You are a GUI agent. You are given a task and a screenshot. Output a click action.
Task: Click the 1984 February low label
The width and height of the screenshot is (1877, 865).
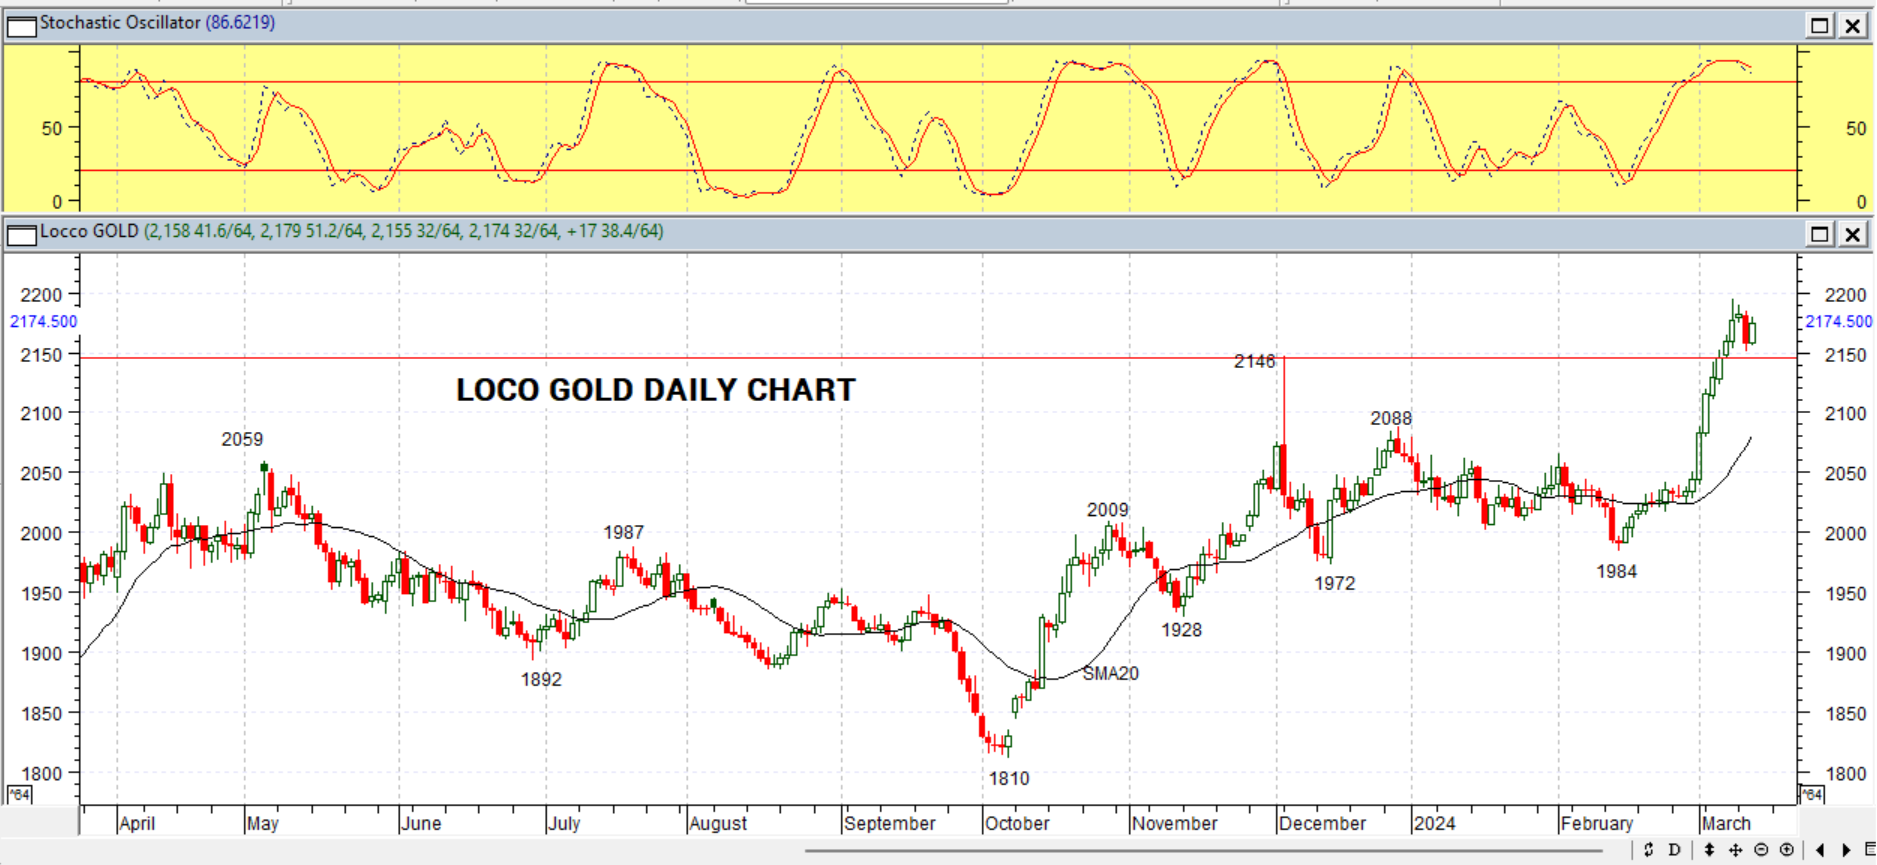(x=1616, y=571)
